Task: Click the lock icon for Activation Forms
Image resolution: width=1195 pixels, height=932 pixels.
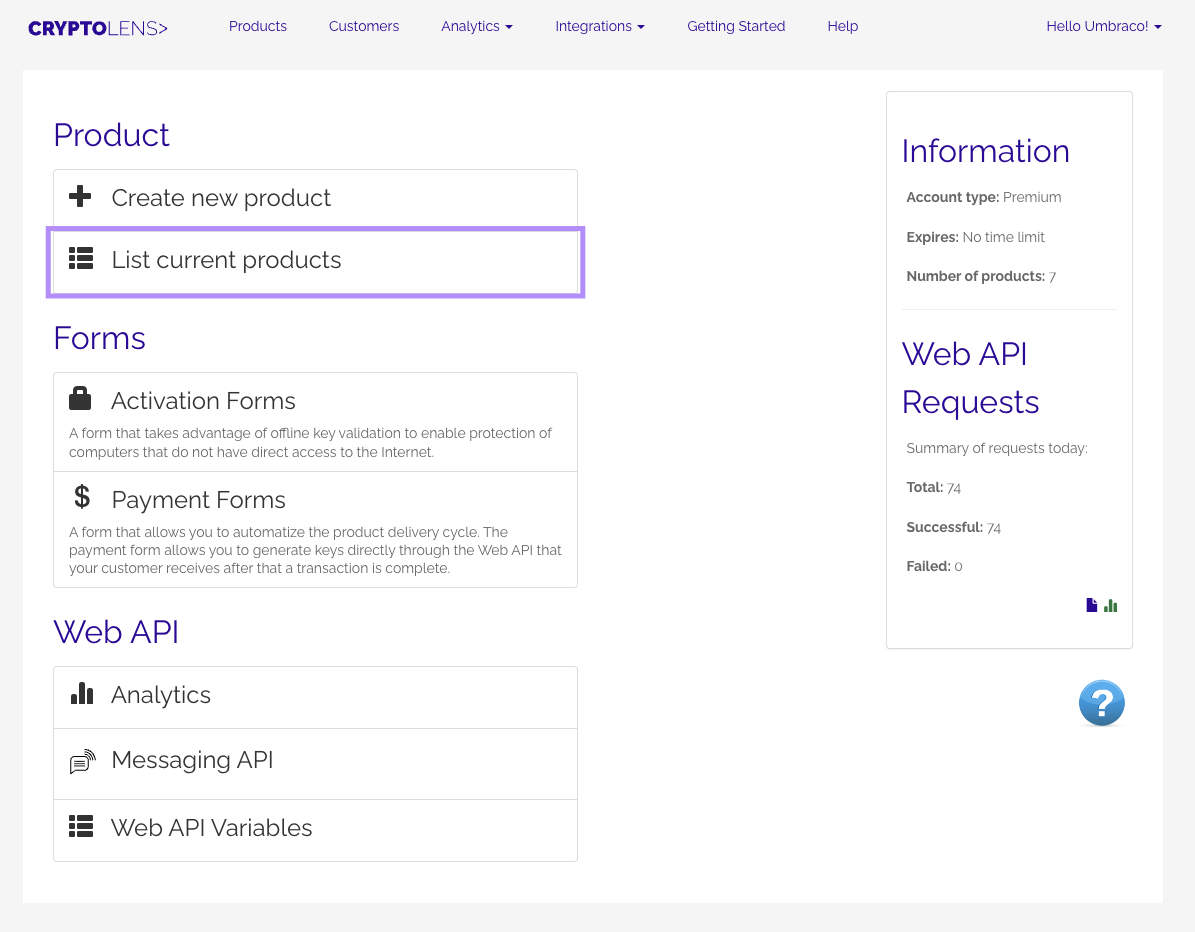Action: [x=80, y=399]
